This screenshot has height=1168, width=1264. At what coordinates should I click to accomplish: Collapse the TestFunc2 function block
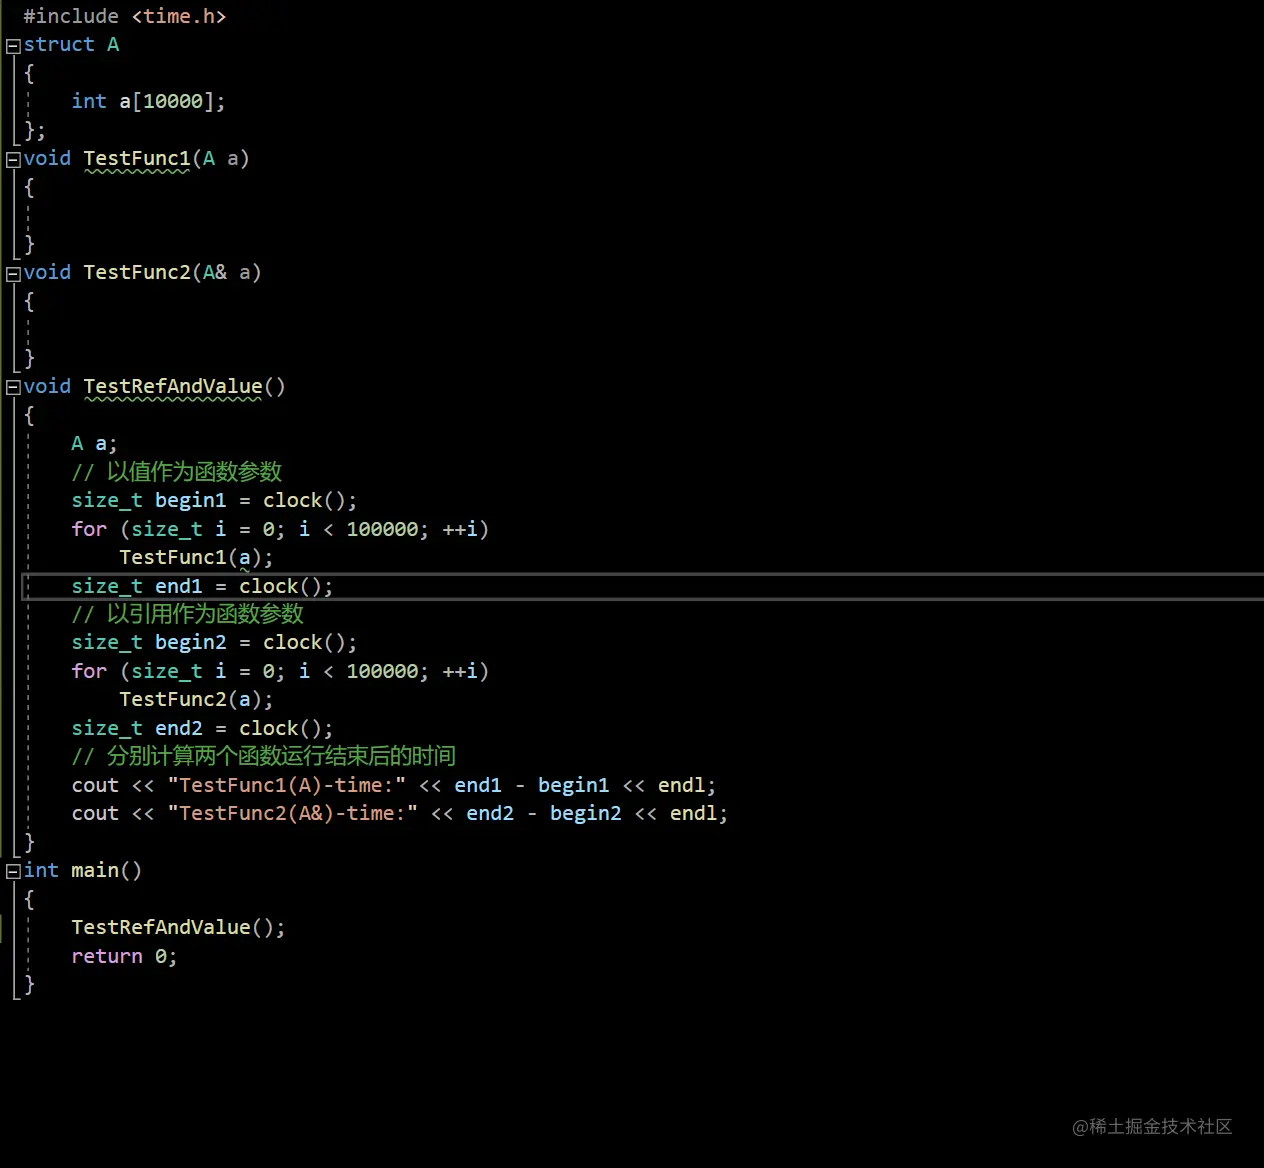pos(13,274)
